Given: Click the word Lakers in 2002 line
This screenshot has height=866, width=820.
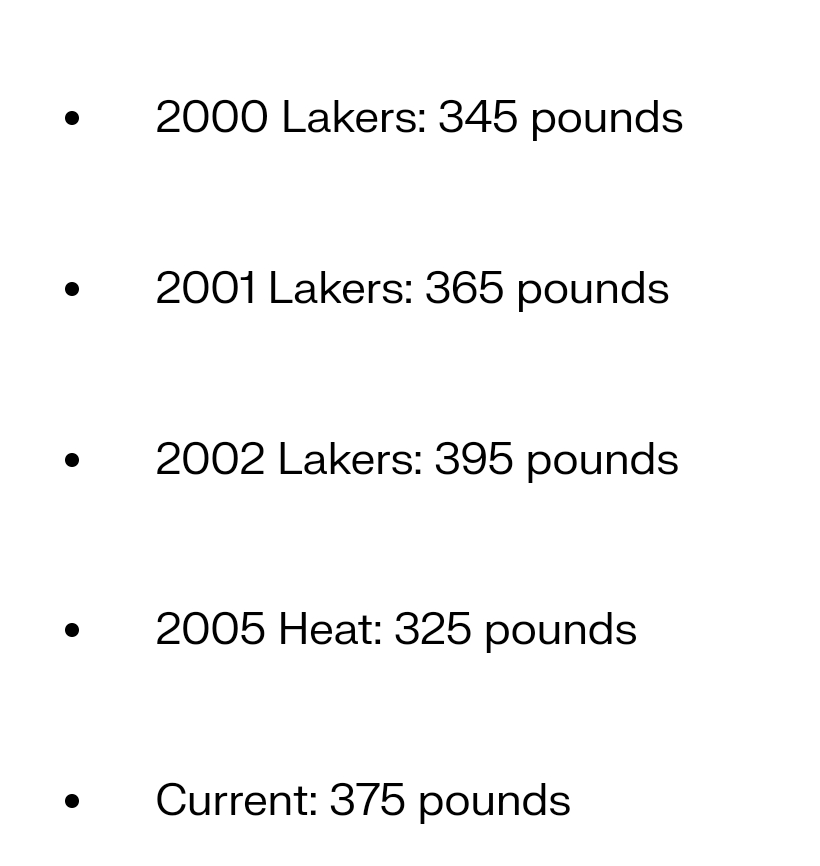Looking at the screenshot, I should coord(350,460).
